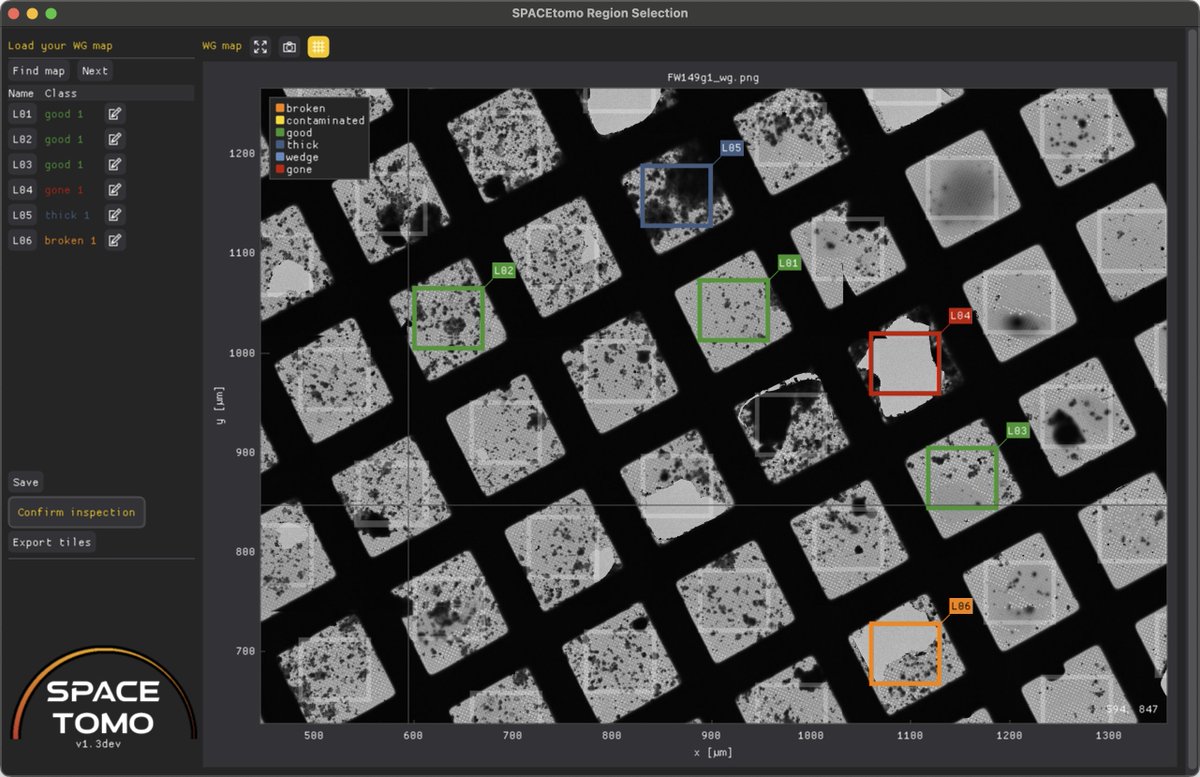Click the L05 tag on the map
Screen dimensions: 1200x777
tap(731, 148)
